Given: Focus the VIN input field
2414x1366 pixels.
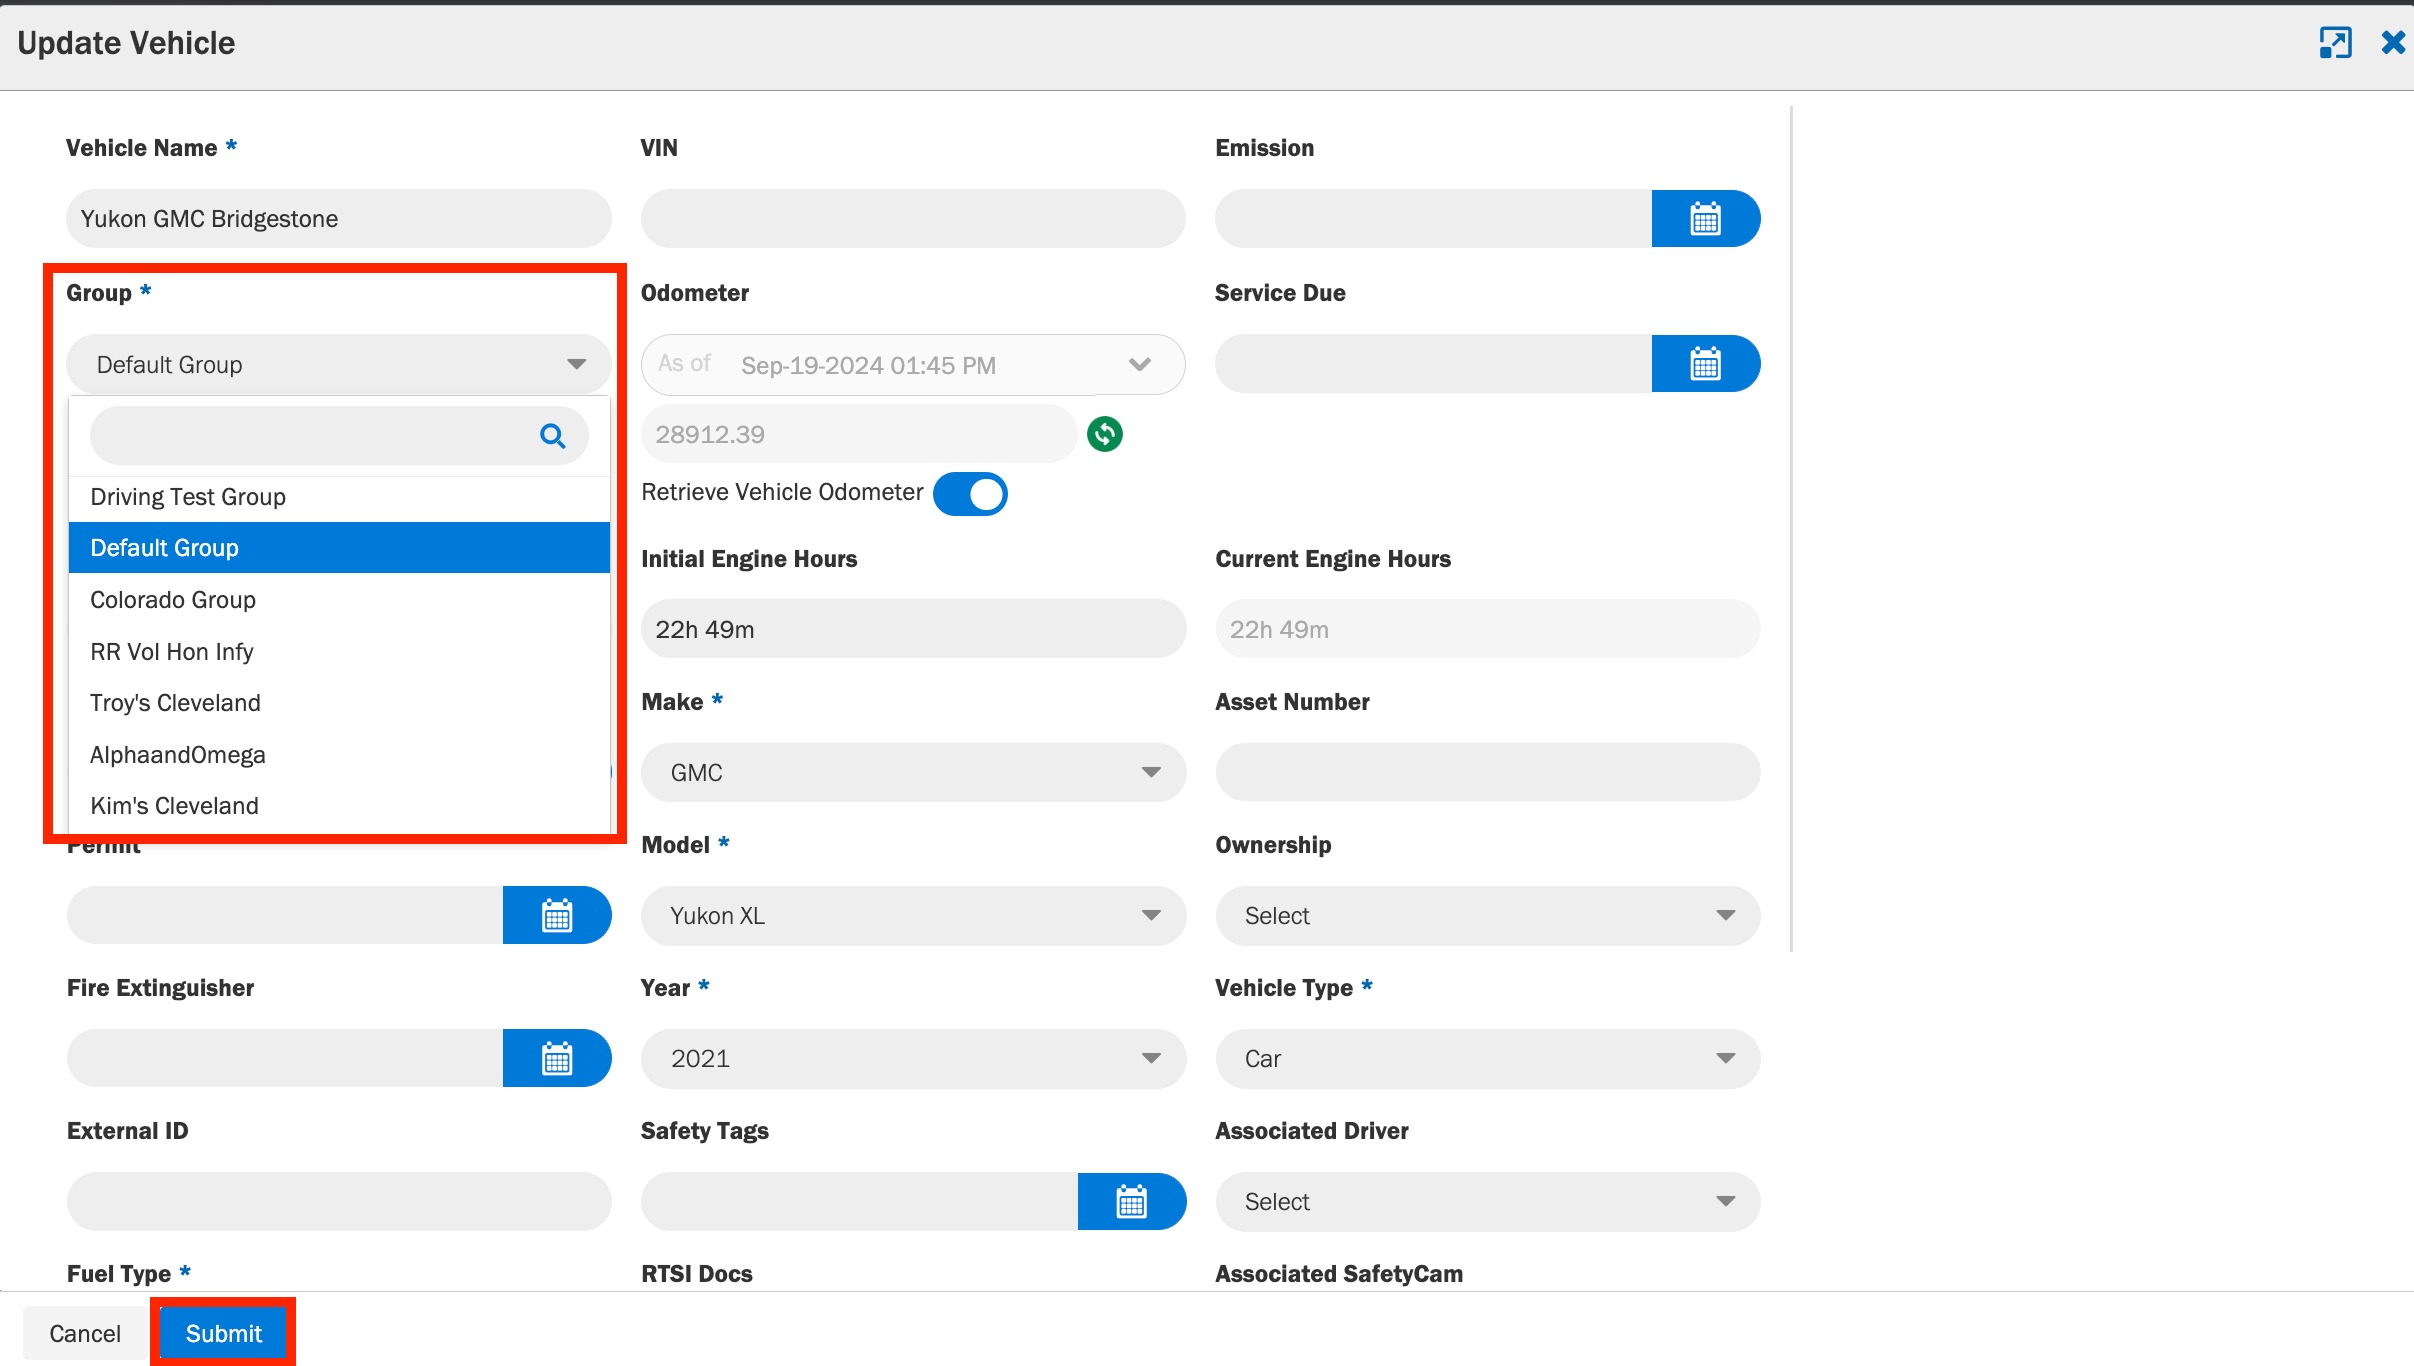Looking at the screenshot, I should (913, 218).
